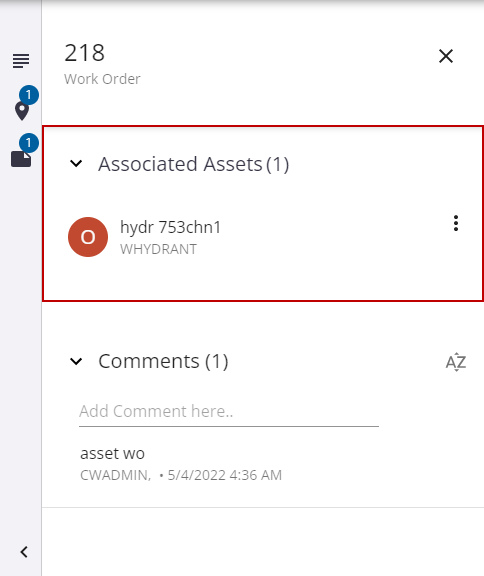This screenshot has width=484, height=576.
Task: Click the badge count on notes icon
Action: pos(29,143)
